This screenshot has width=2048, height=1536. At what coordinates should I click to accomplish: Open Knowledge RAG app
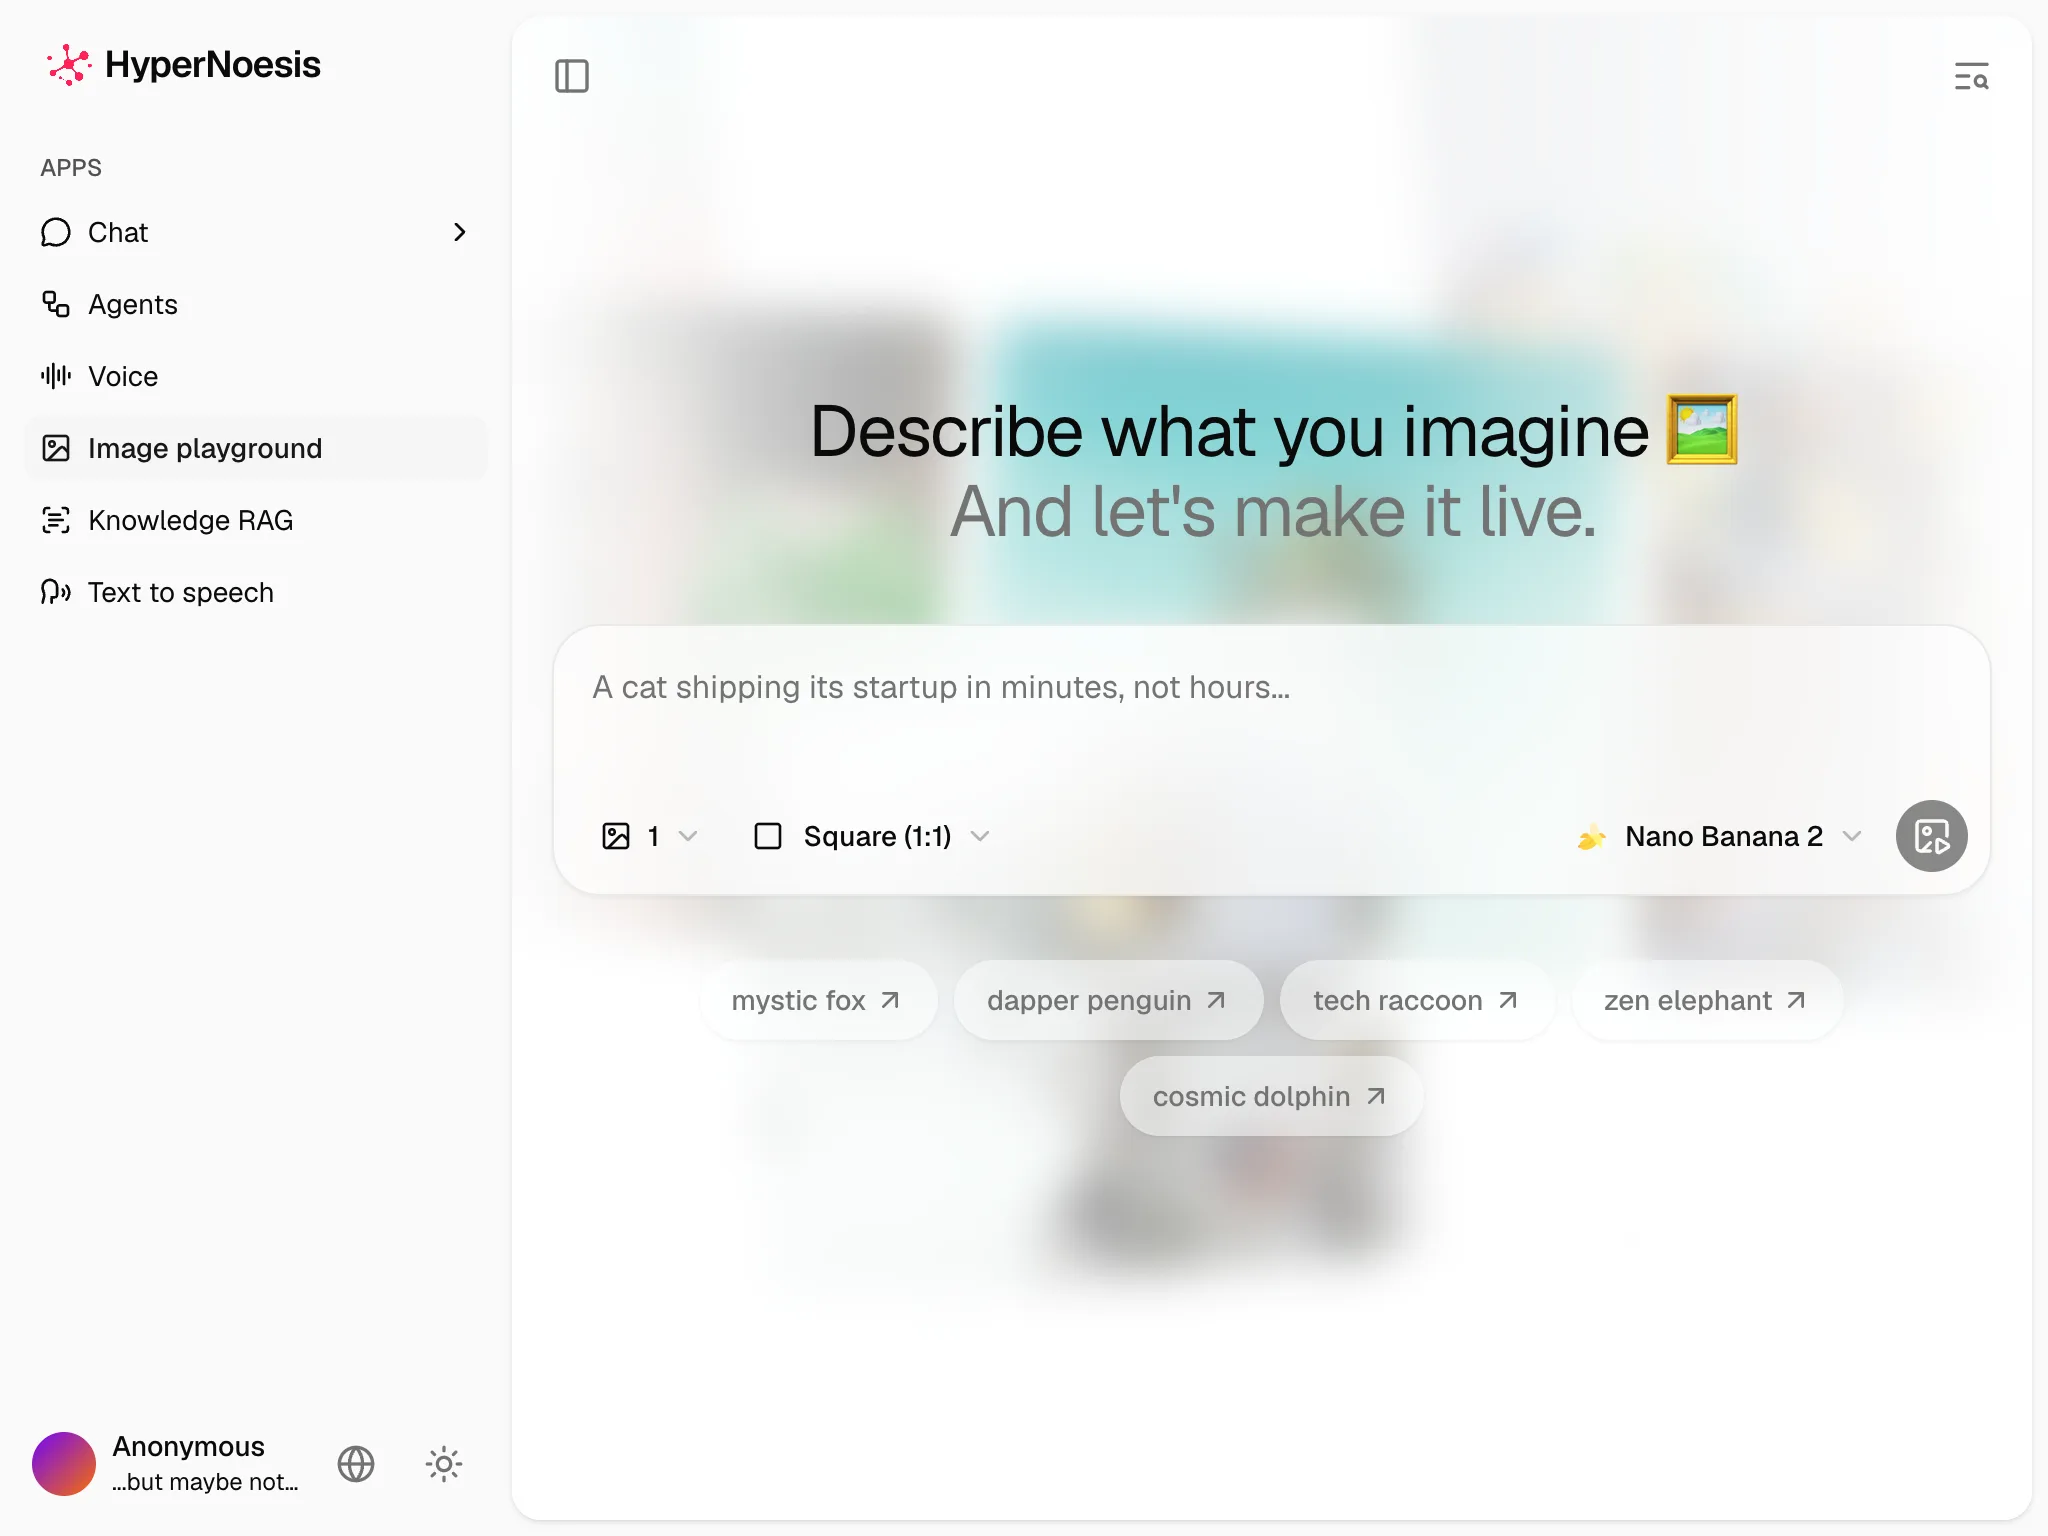coord(256,520)
